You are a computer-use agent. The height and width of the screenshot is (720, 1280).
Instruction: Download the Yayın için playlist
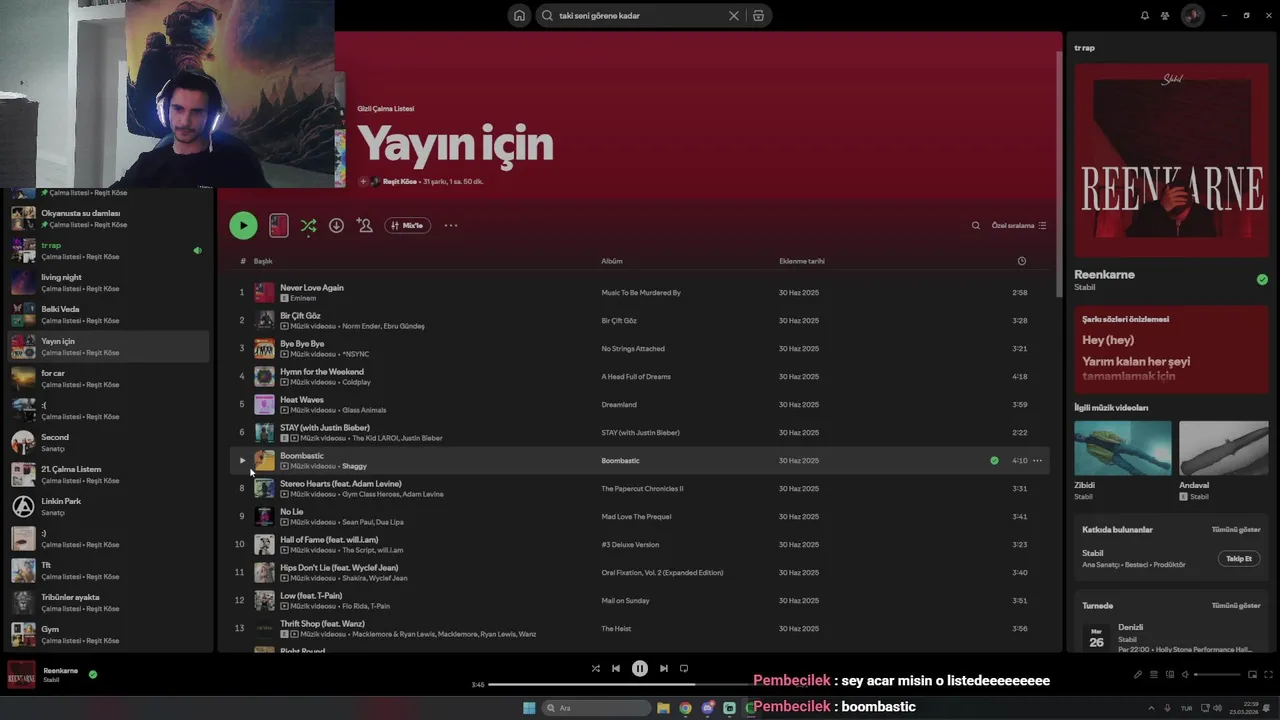click(336, 226)
